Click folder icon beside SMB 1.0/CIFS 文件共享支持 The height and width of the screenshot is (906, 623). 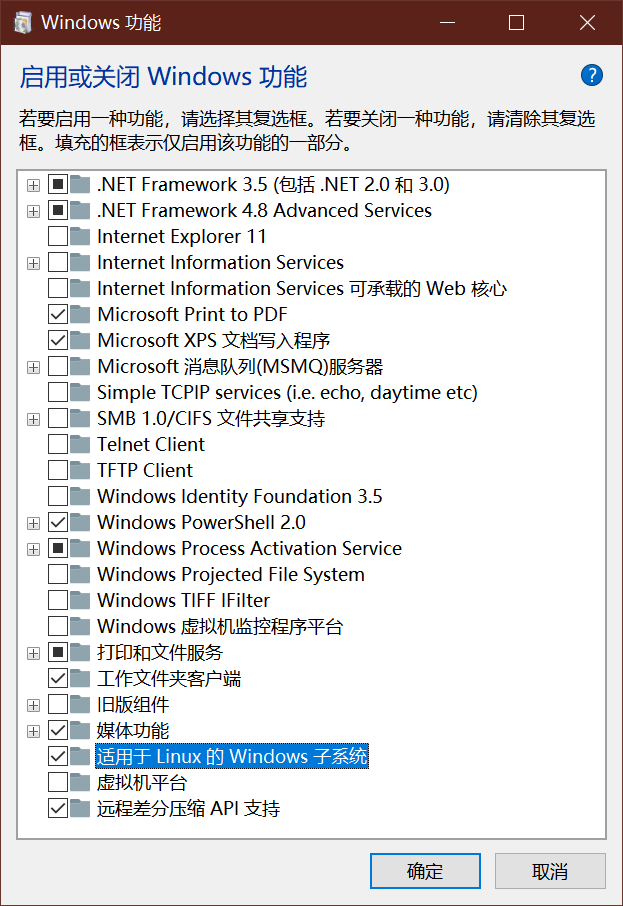pyautogui.click(x=80, y=418)
